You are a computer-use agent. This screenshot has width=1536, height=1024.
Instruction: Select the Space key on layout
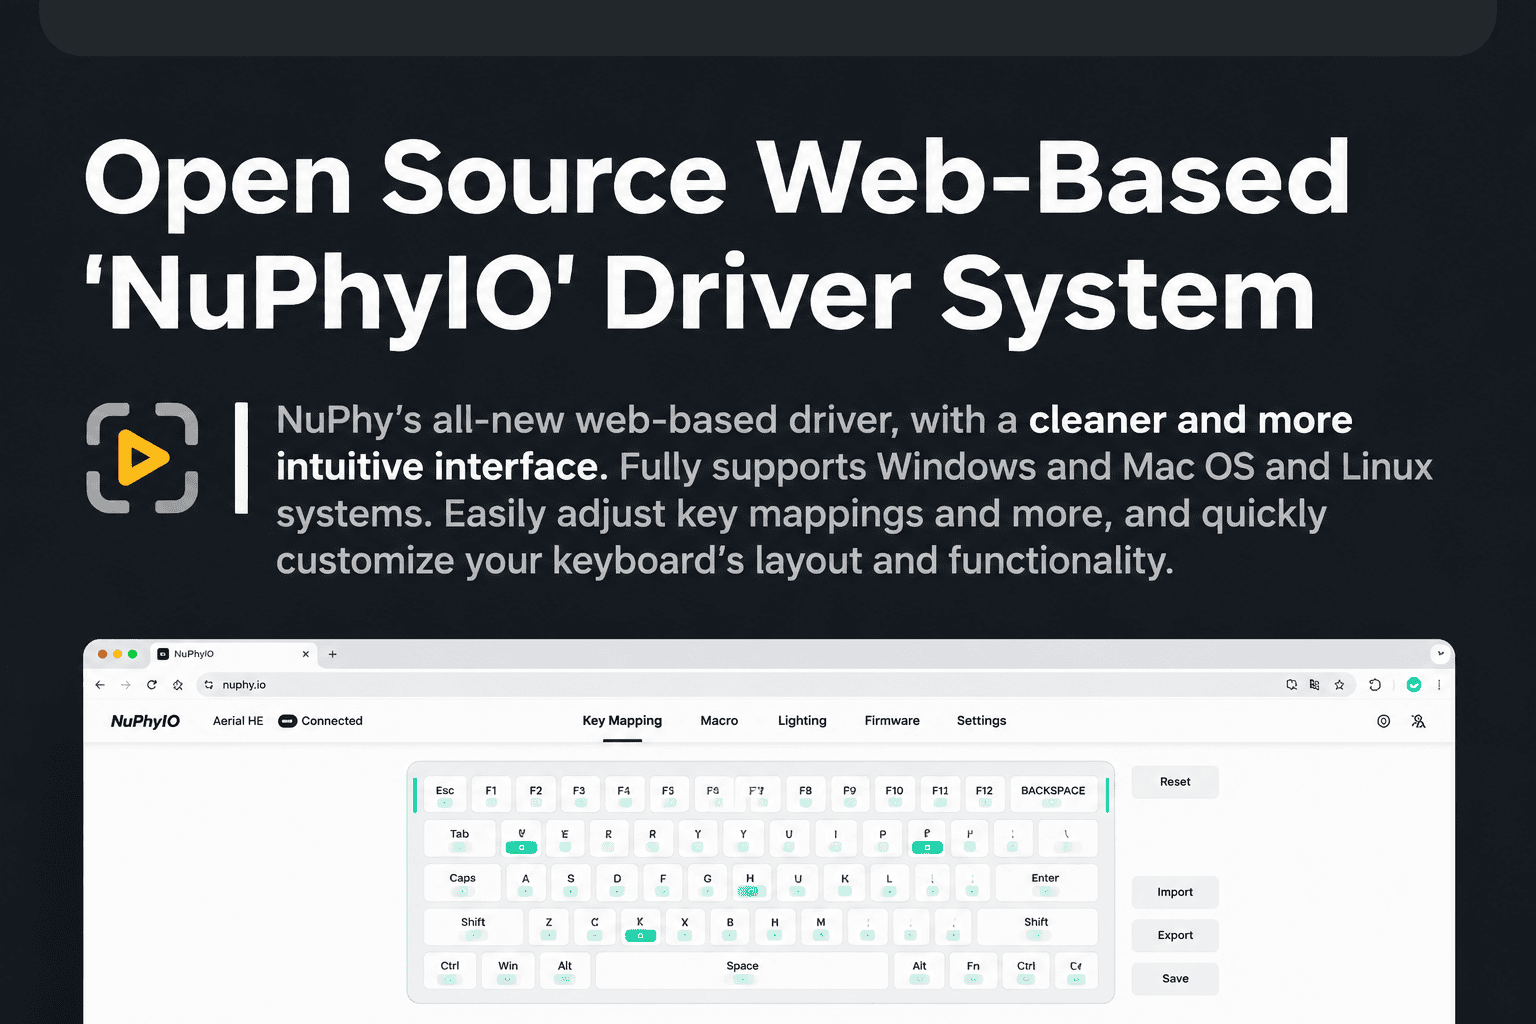[742, 970]
